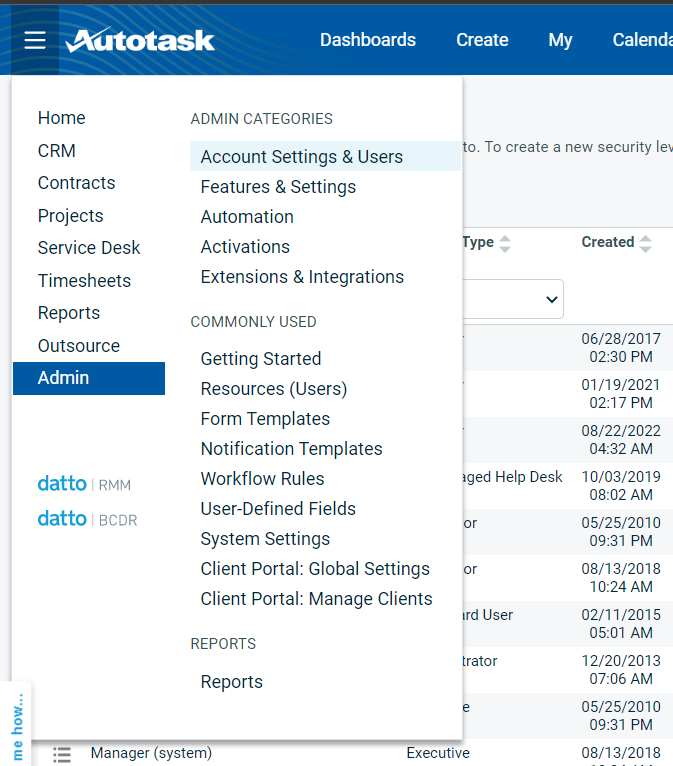The width and height of the screenshot is (673, 766).
Task: Open the Dashboards menu
Action: tap(368, 40)
